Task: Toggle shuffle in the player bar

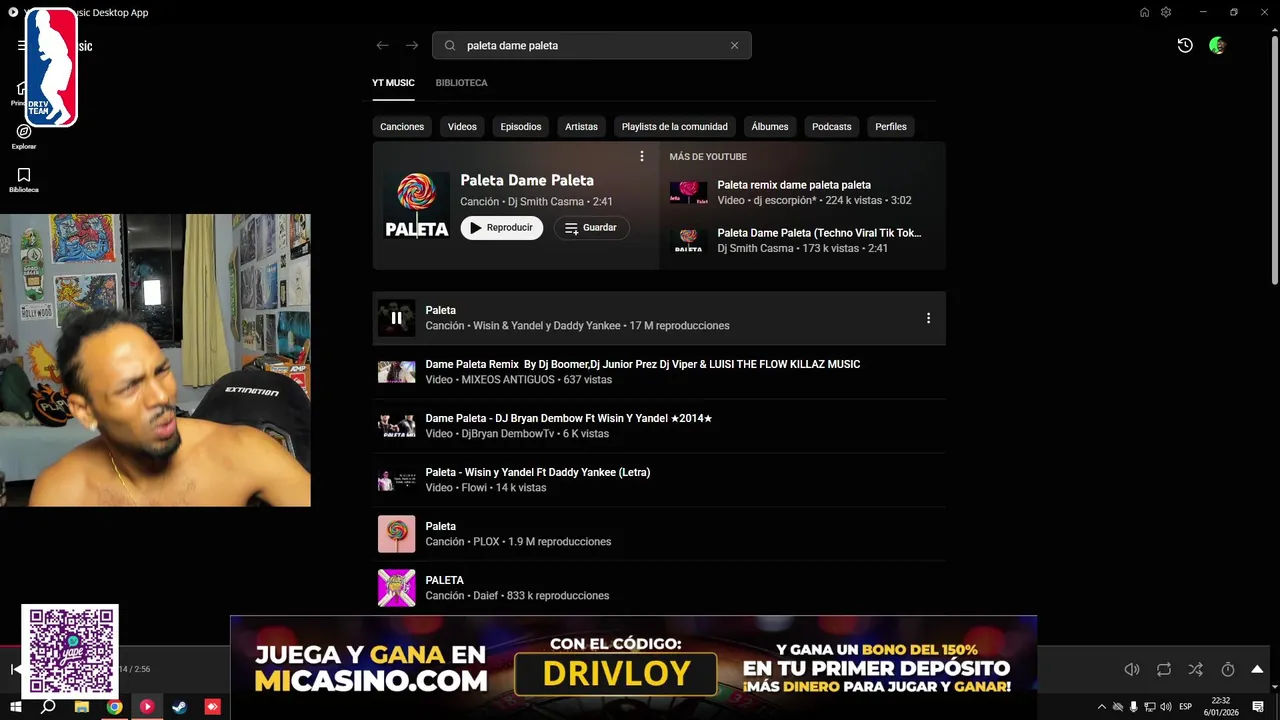Action: pos(1196,669)
